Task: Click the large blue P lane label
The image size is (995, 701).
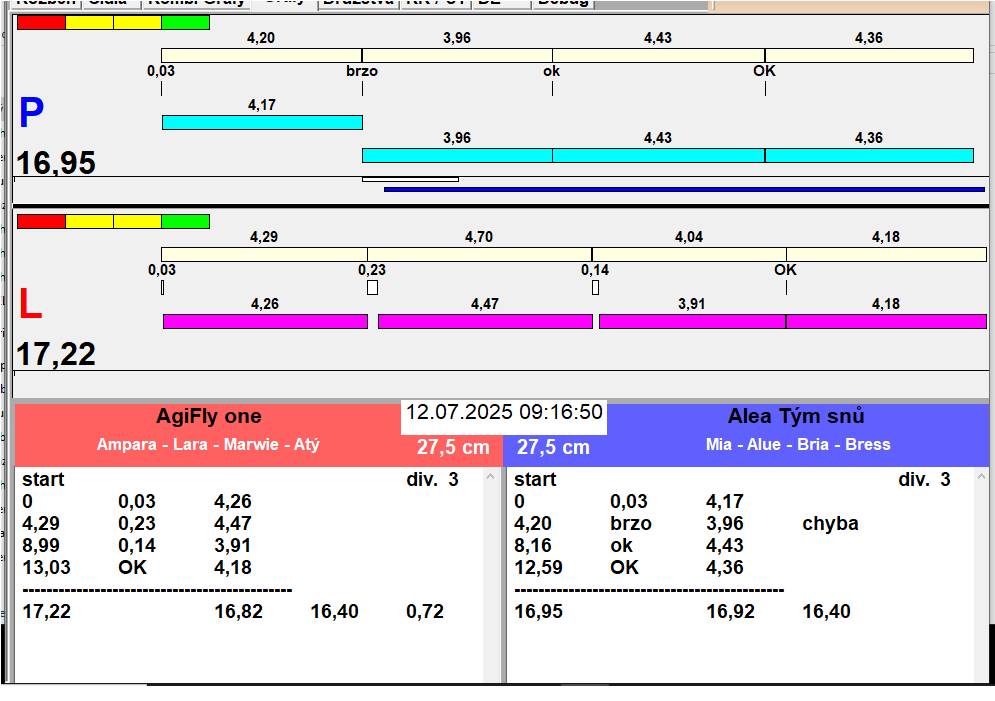Action: pos(31,114)
